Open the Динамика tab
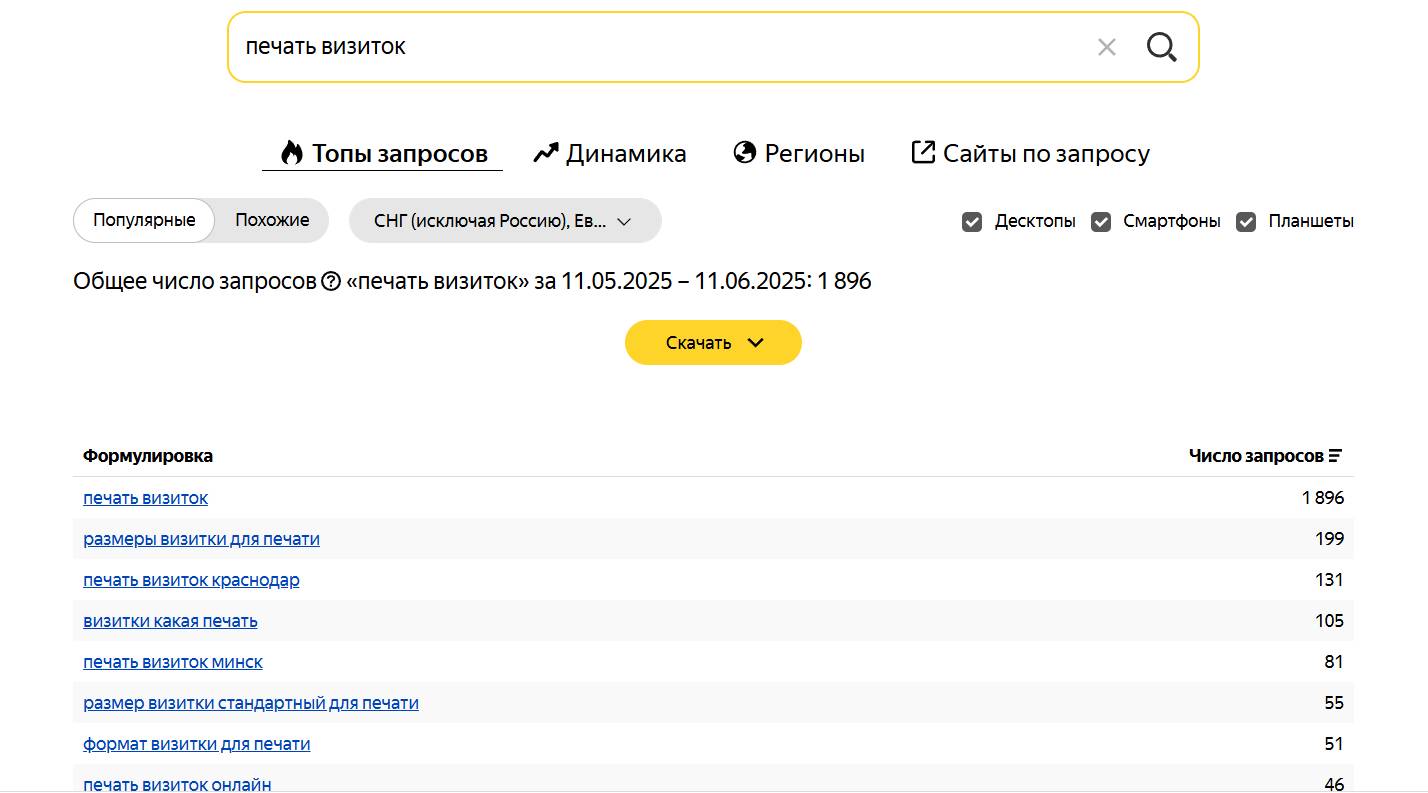 click(625, 154)
